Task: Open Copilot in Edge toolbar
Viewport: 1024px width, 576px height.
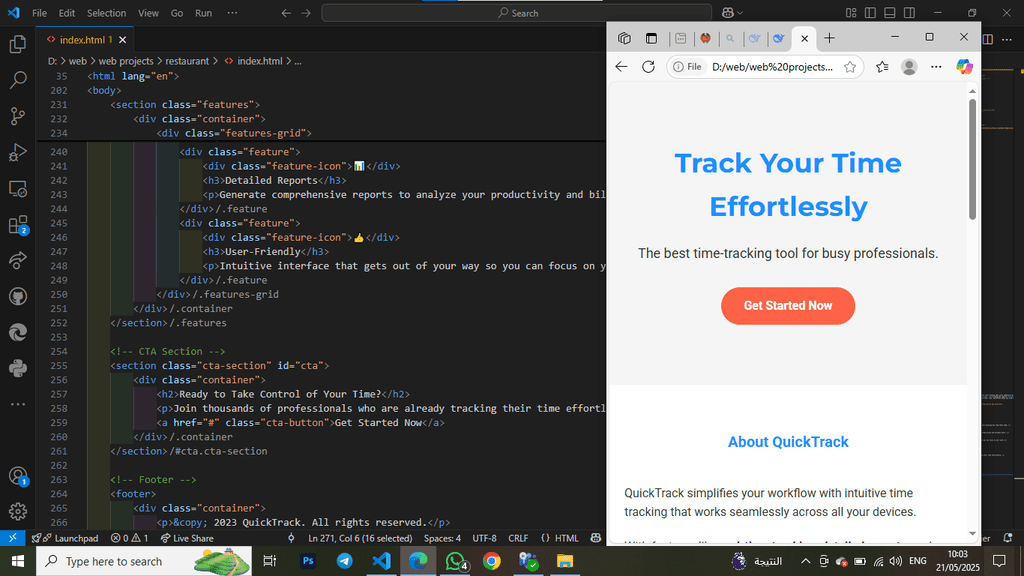Action: [x=964, y=67]
